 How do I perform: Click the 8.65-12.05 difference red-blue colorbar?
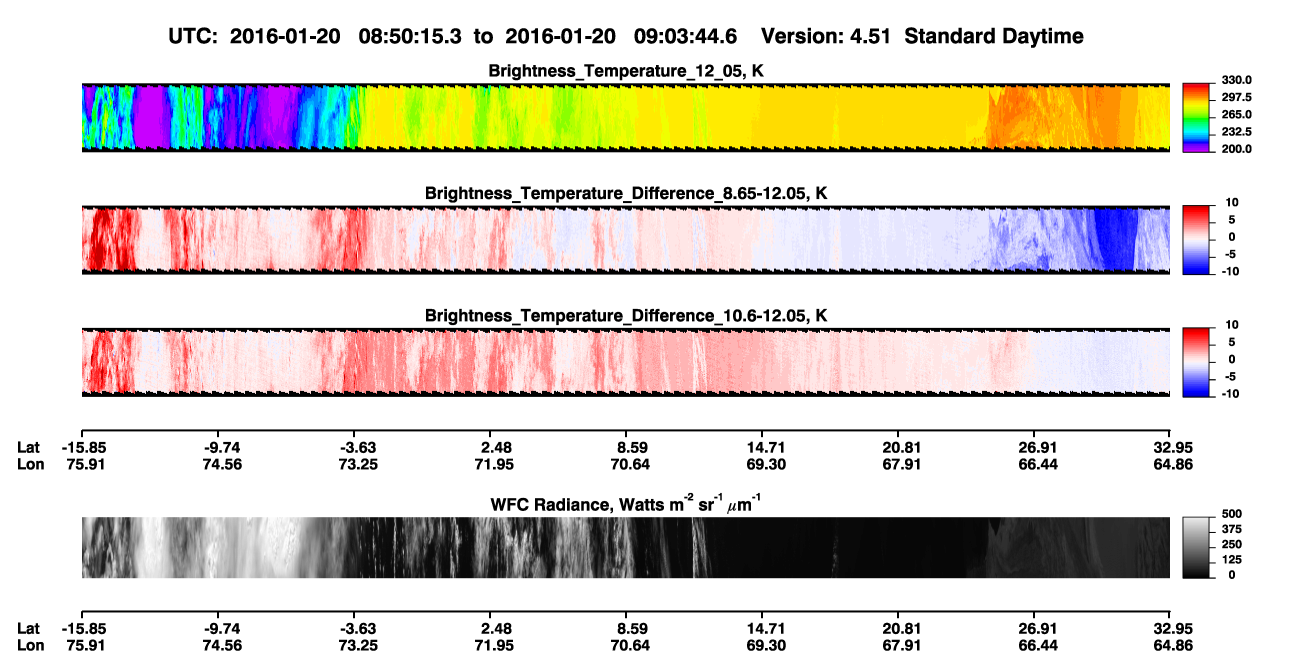tap(1197, 238)
